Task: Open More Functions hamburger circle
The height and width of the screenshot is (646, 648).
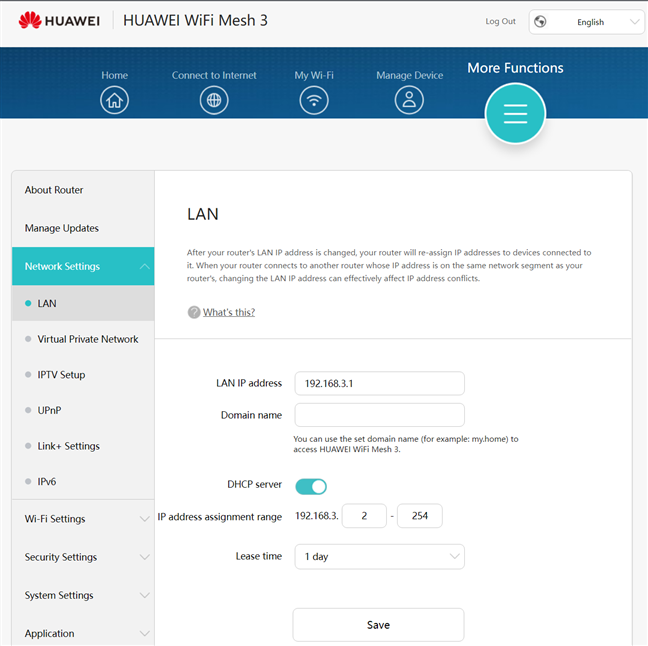Action: coord(515,114)
